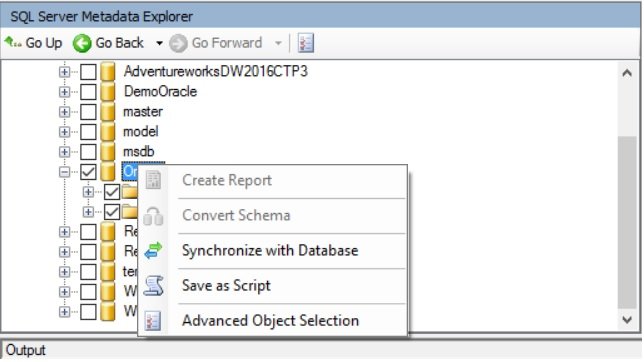Expand the msdb database node
This screenshot has height=362, width=644.
click(x=64, y=152)
